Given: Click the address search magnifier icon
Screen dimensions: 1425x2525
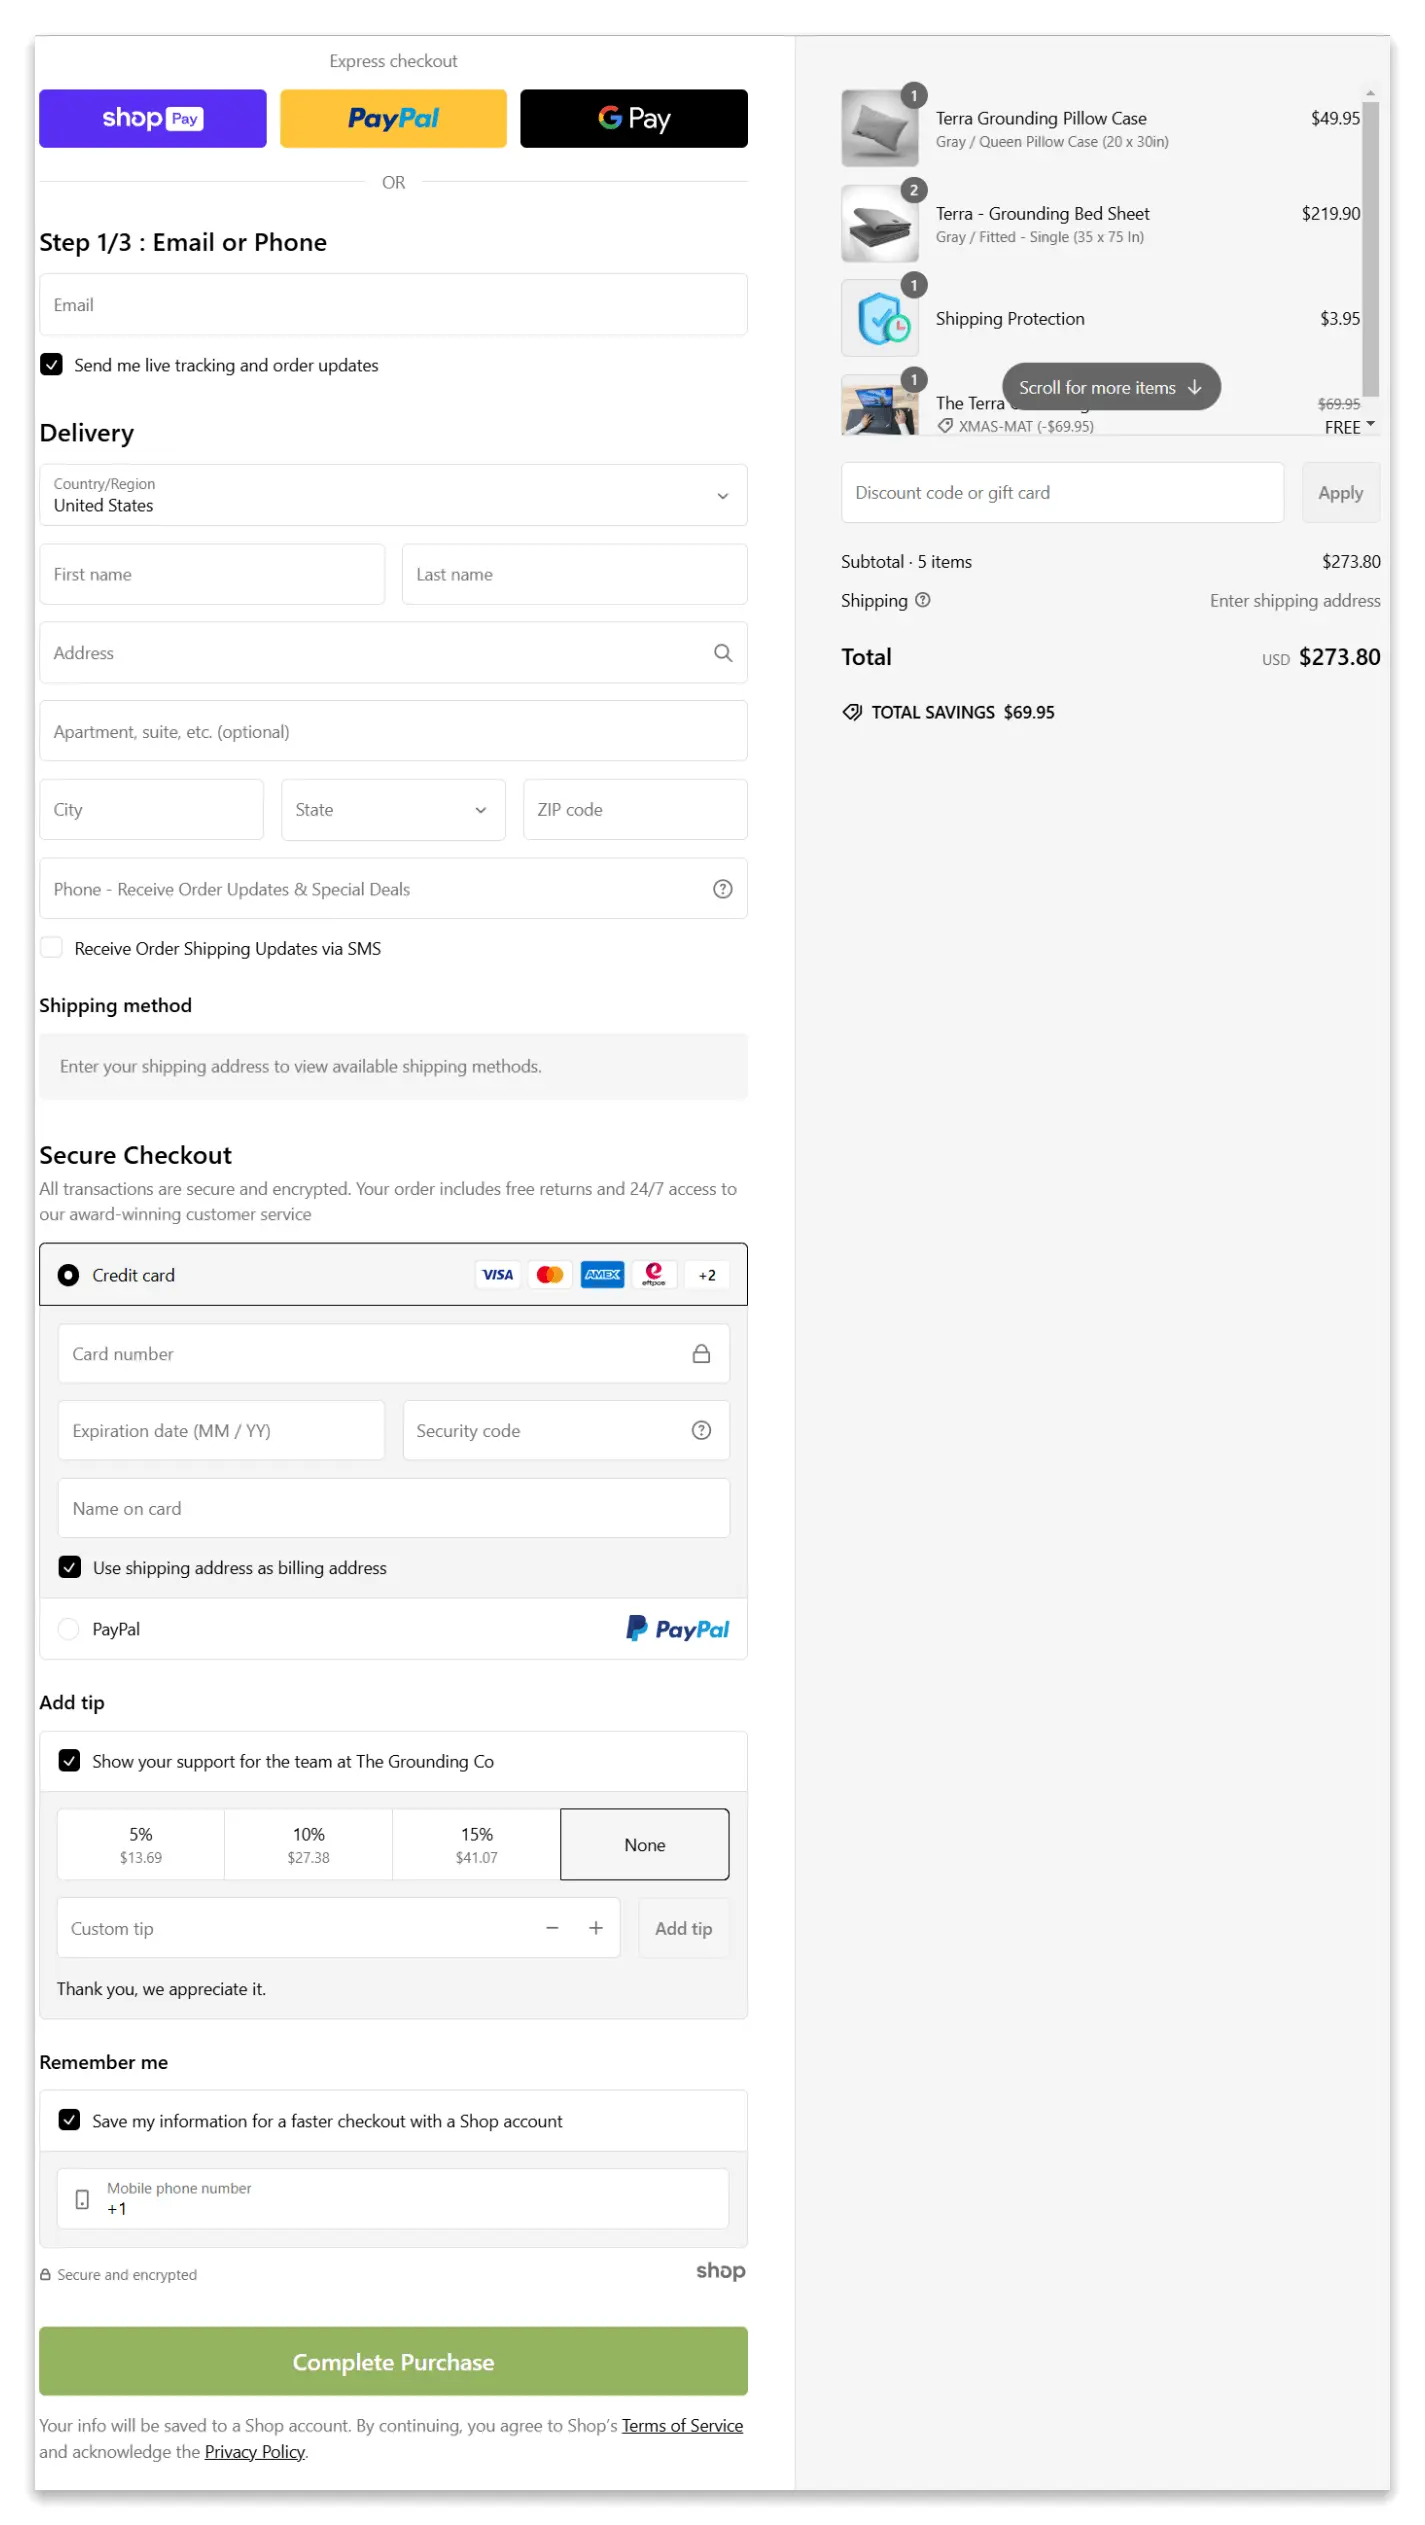Looking at the screenshot, I should click(x=722, y=653).
